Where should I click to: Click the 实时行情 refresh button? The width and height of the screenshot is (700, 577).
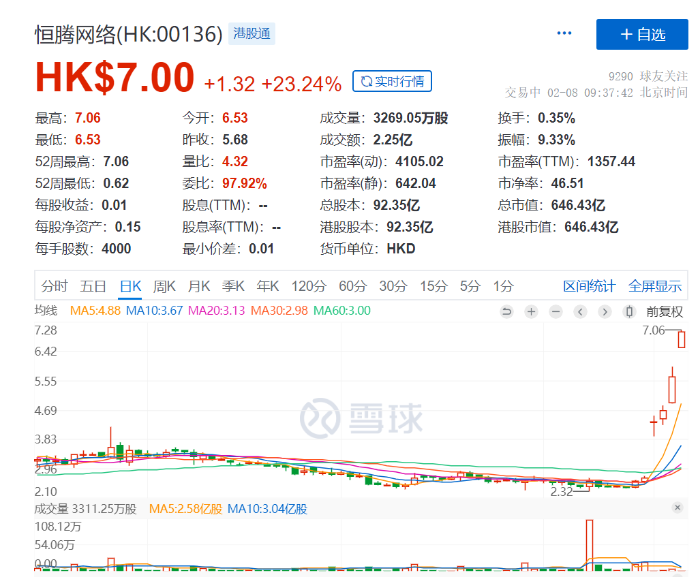(x=392, y=81)
